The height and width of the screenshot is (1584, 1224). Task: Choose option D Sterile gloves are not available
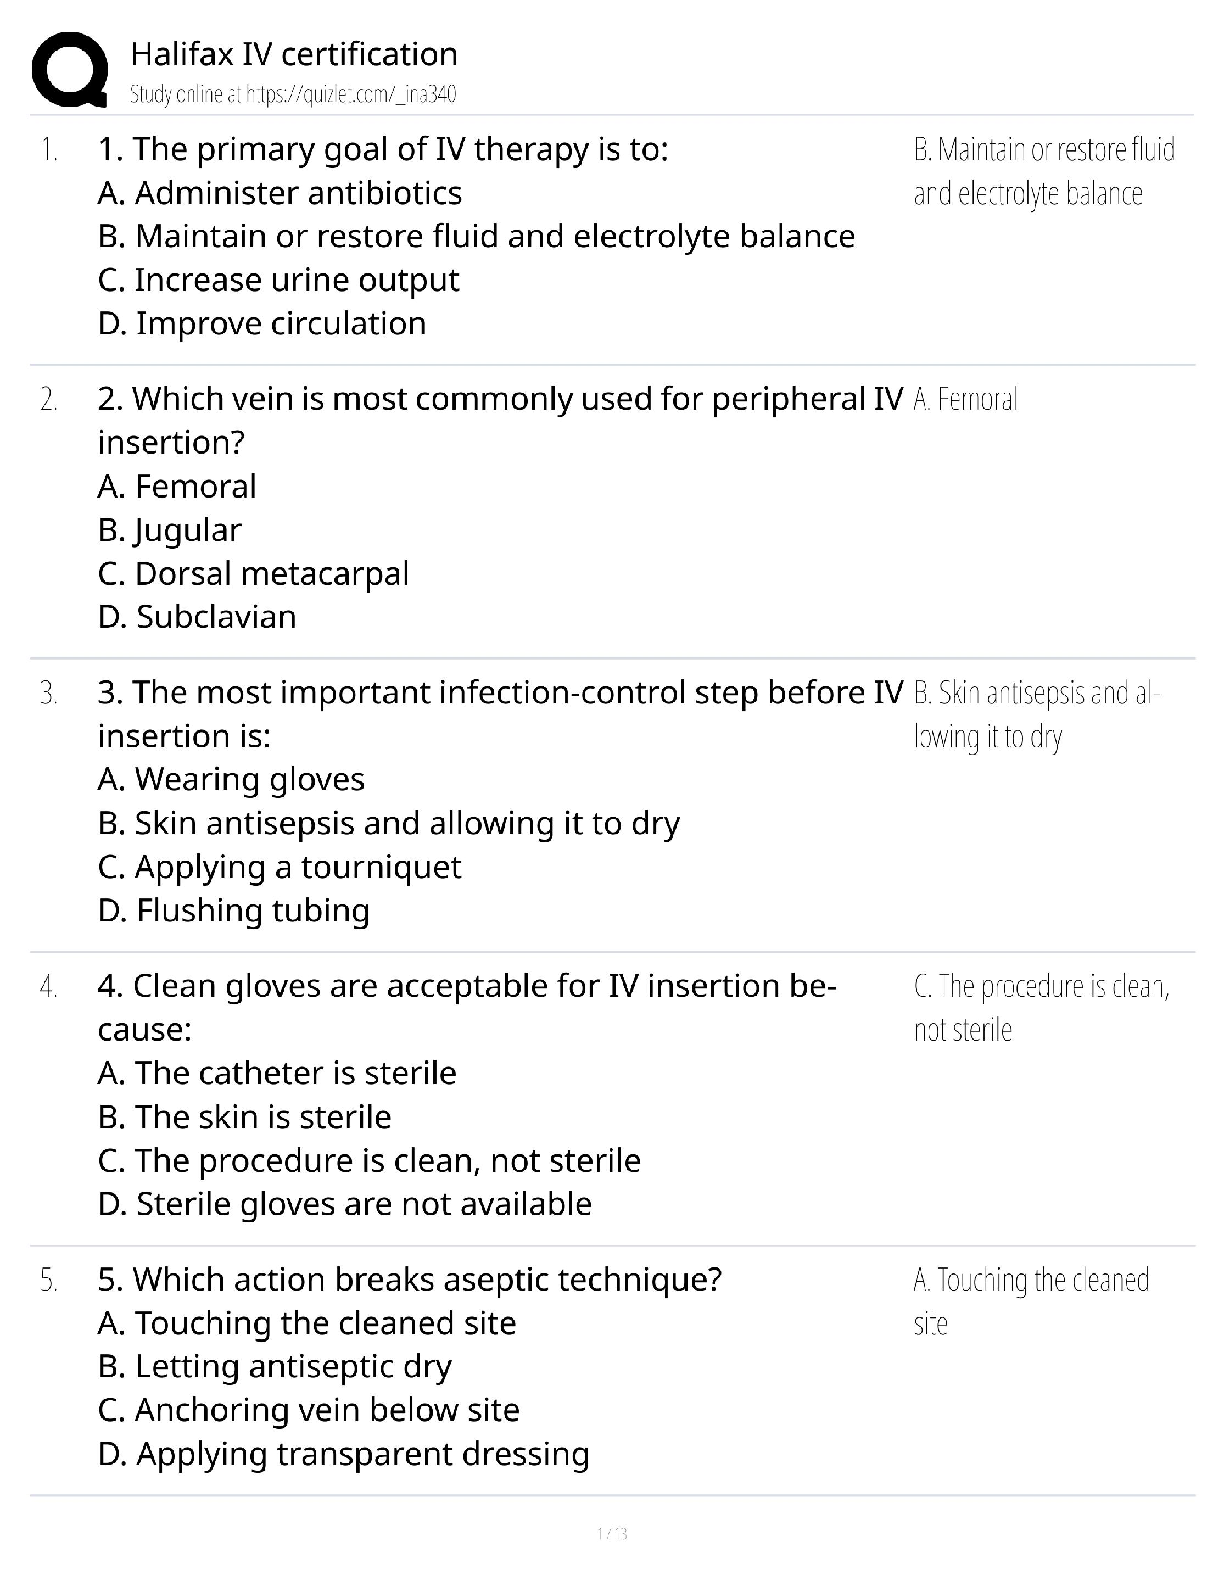click(x=345, y=1204)
